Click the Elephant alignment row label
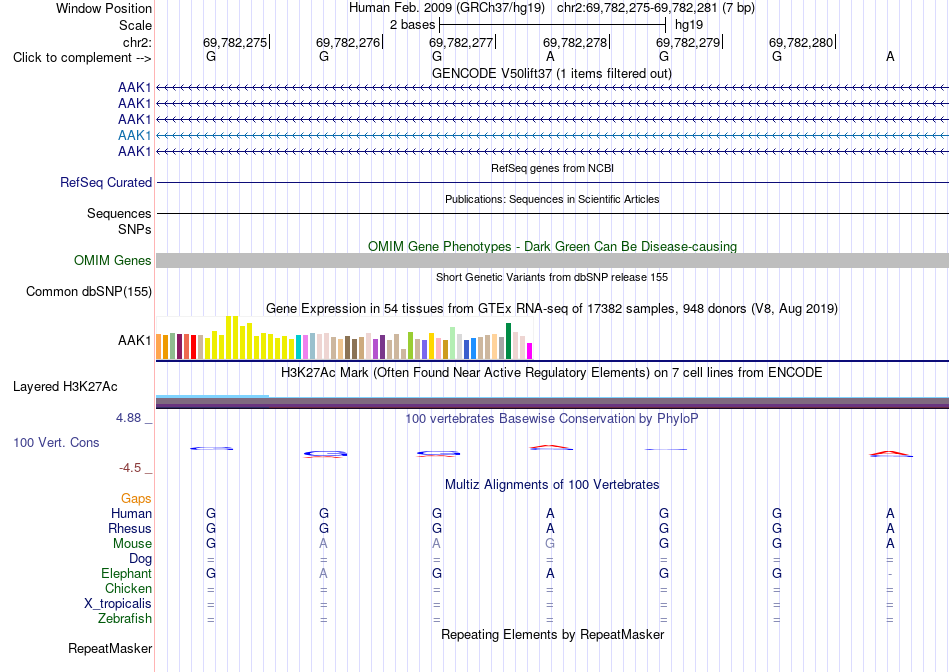Viewport: 950px width, 672px height. [x=127, y=573]
